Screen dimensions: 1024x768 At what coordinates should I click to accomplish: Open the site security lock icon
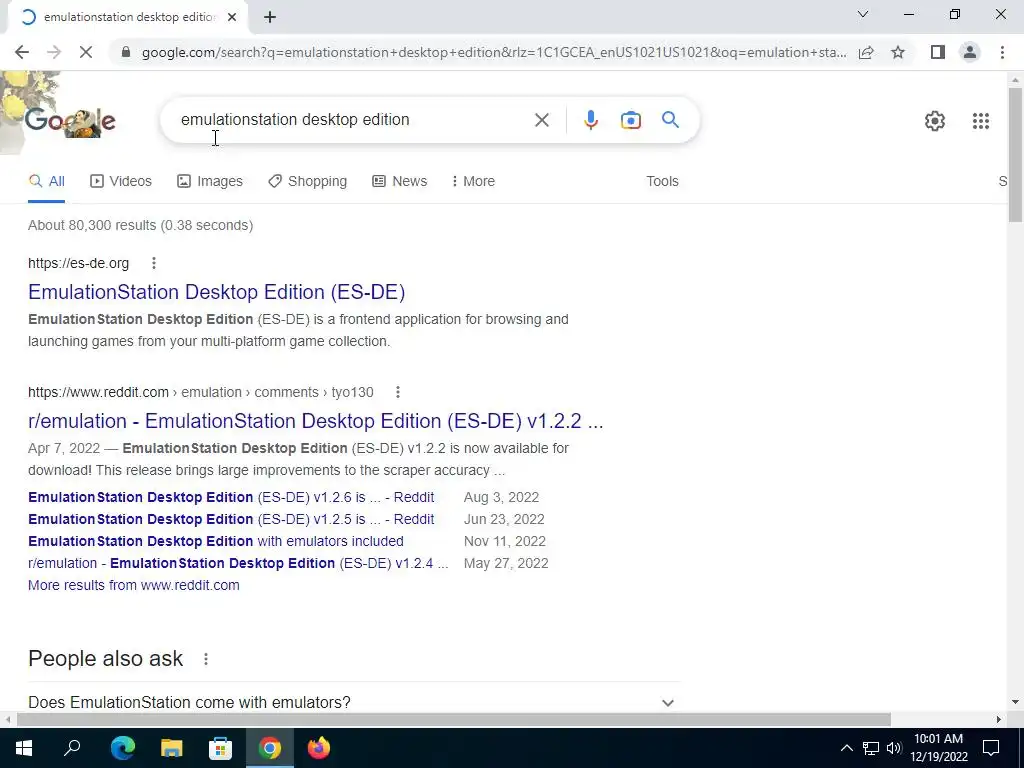[x=126, y=52]
